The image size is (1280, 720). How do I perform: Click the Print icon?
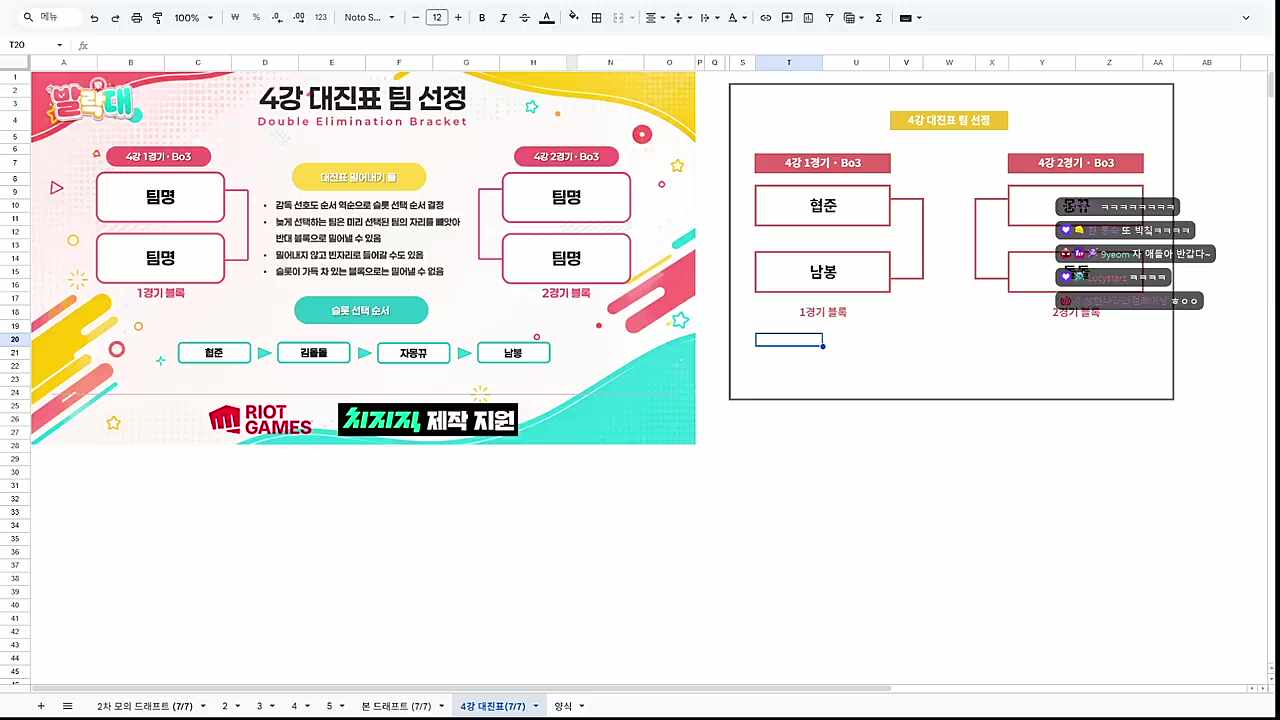click(137, 18)
